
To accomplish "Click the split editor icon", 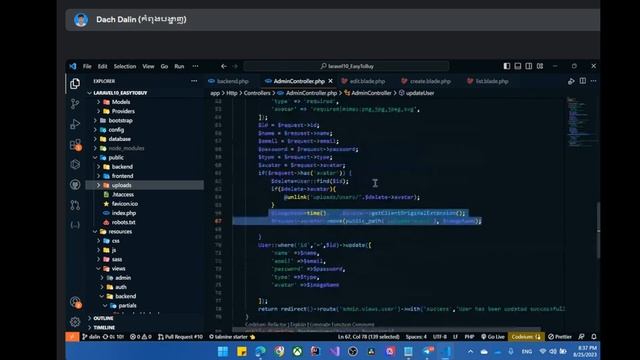I will coord(582,81).
